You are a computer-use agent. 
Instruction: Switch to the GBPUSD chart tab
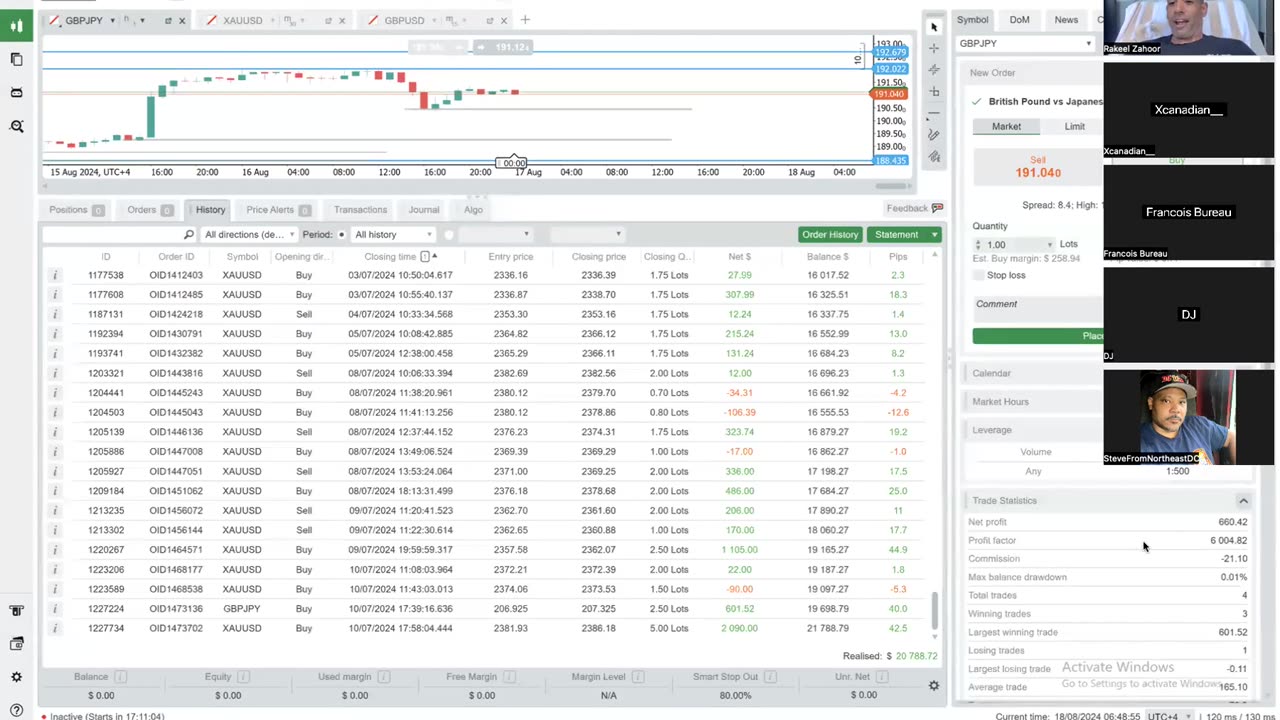pyautogui.click(x=403, y=20)
